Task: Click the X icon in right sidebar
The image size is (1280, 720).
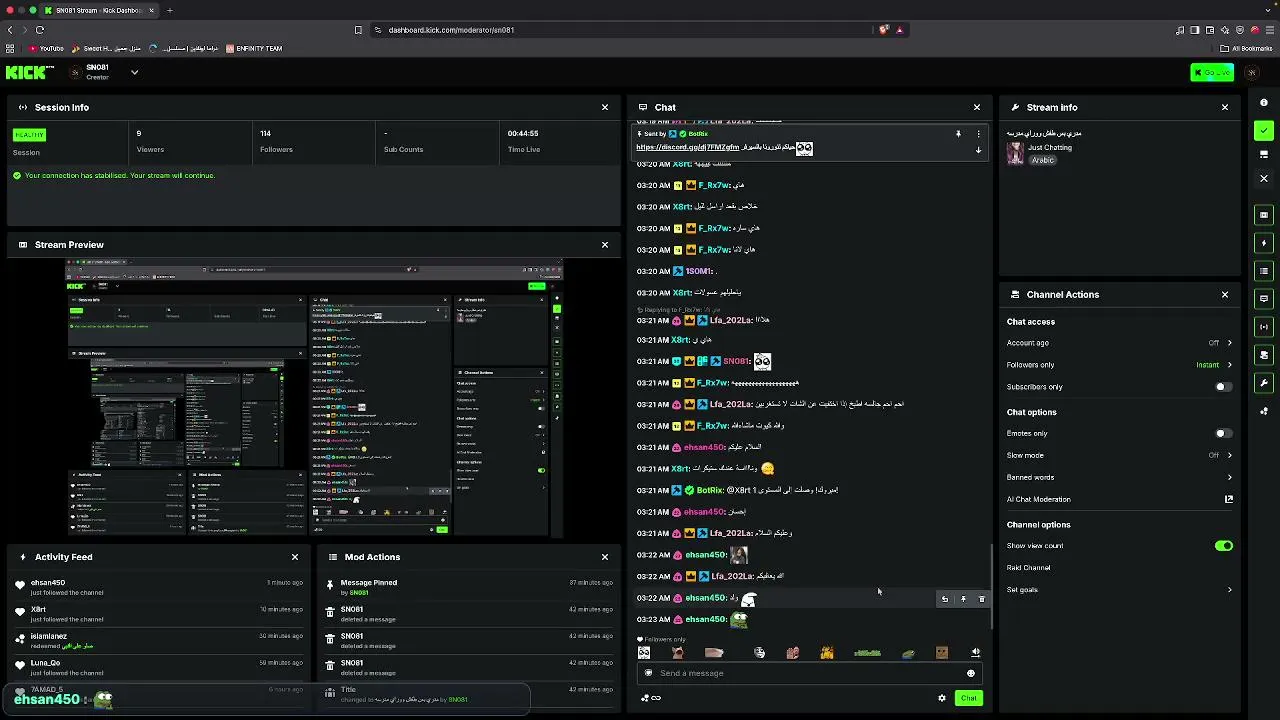Action: click(1264, 179)
